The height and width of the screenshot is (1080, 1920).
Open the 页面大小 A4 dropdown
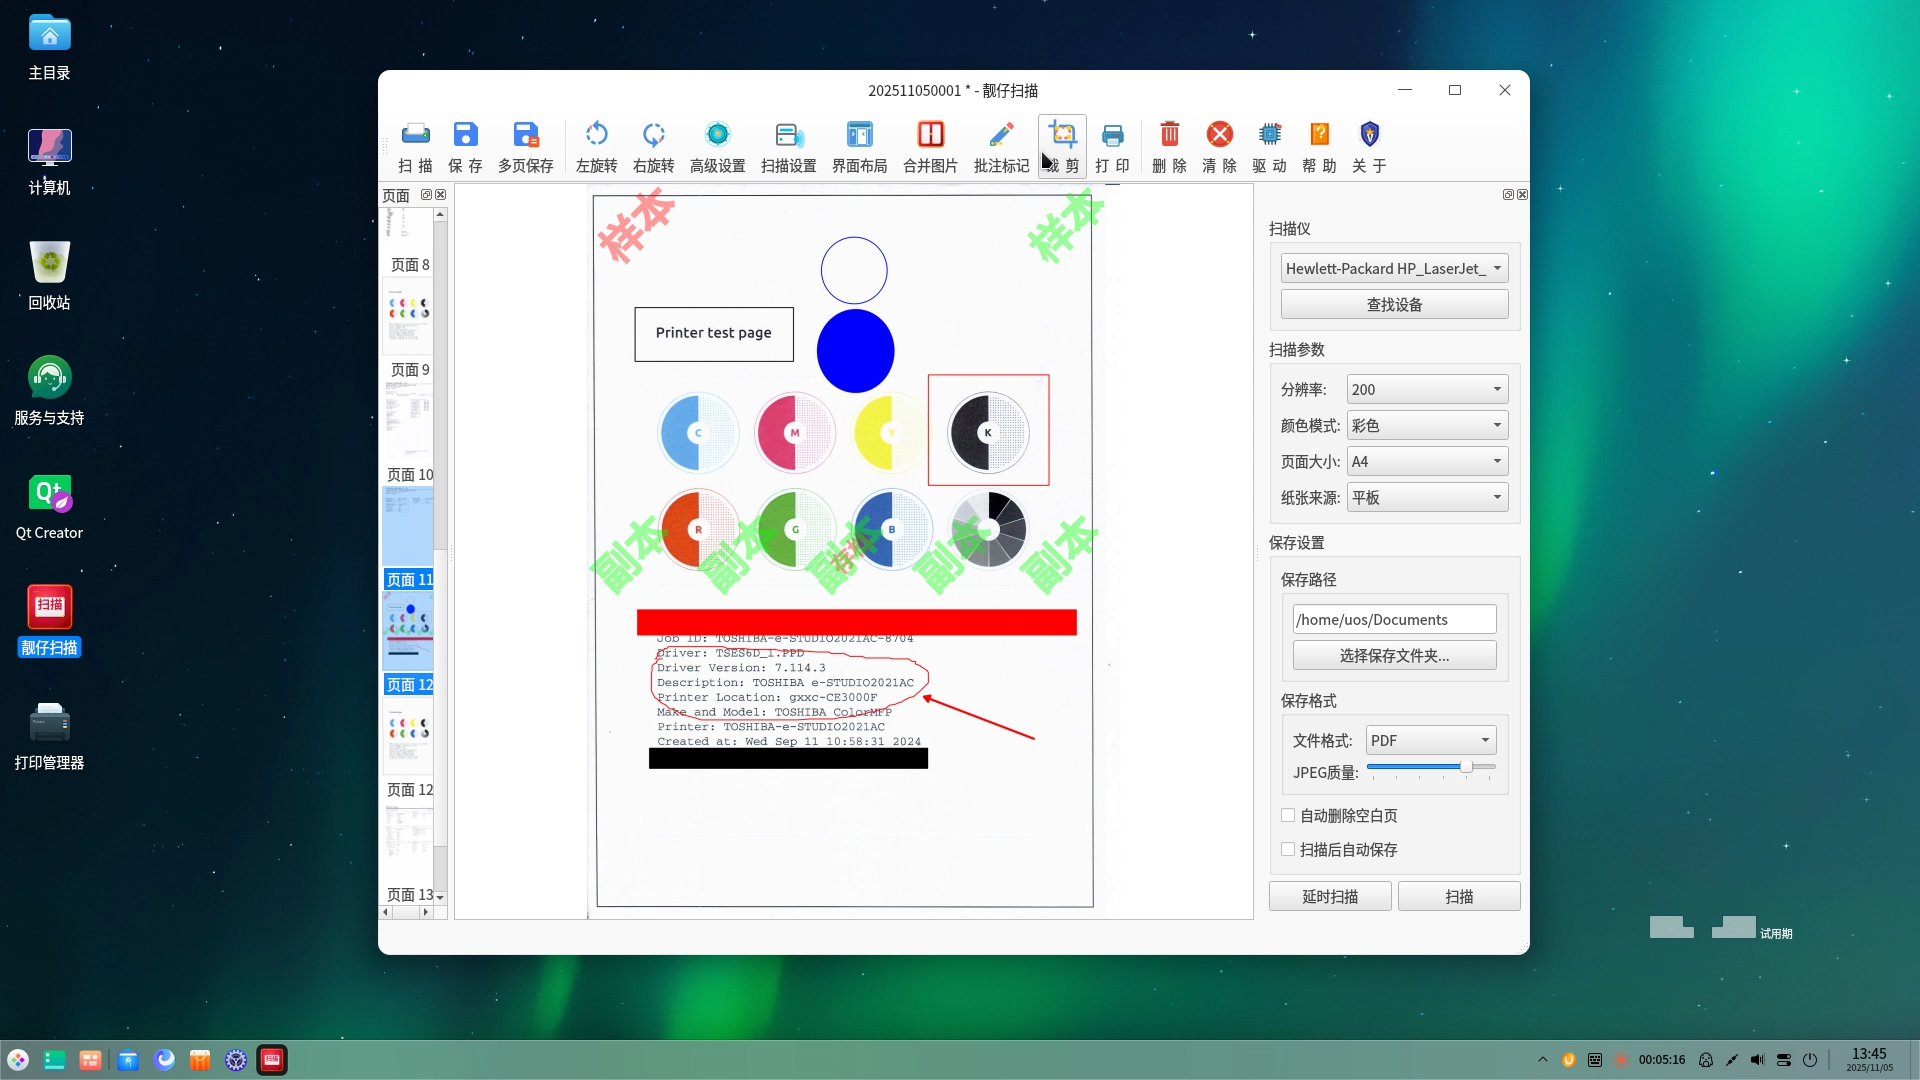click(1427, 461)
